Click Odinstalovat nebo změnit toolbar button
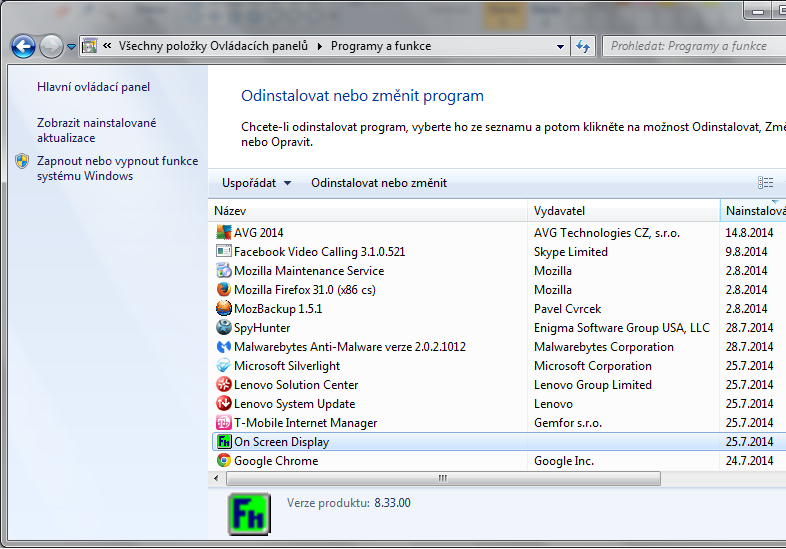786x549 pixels. [378, 183]
